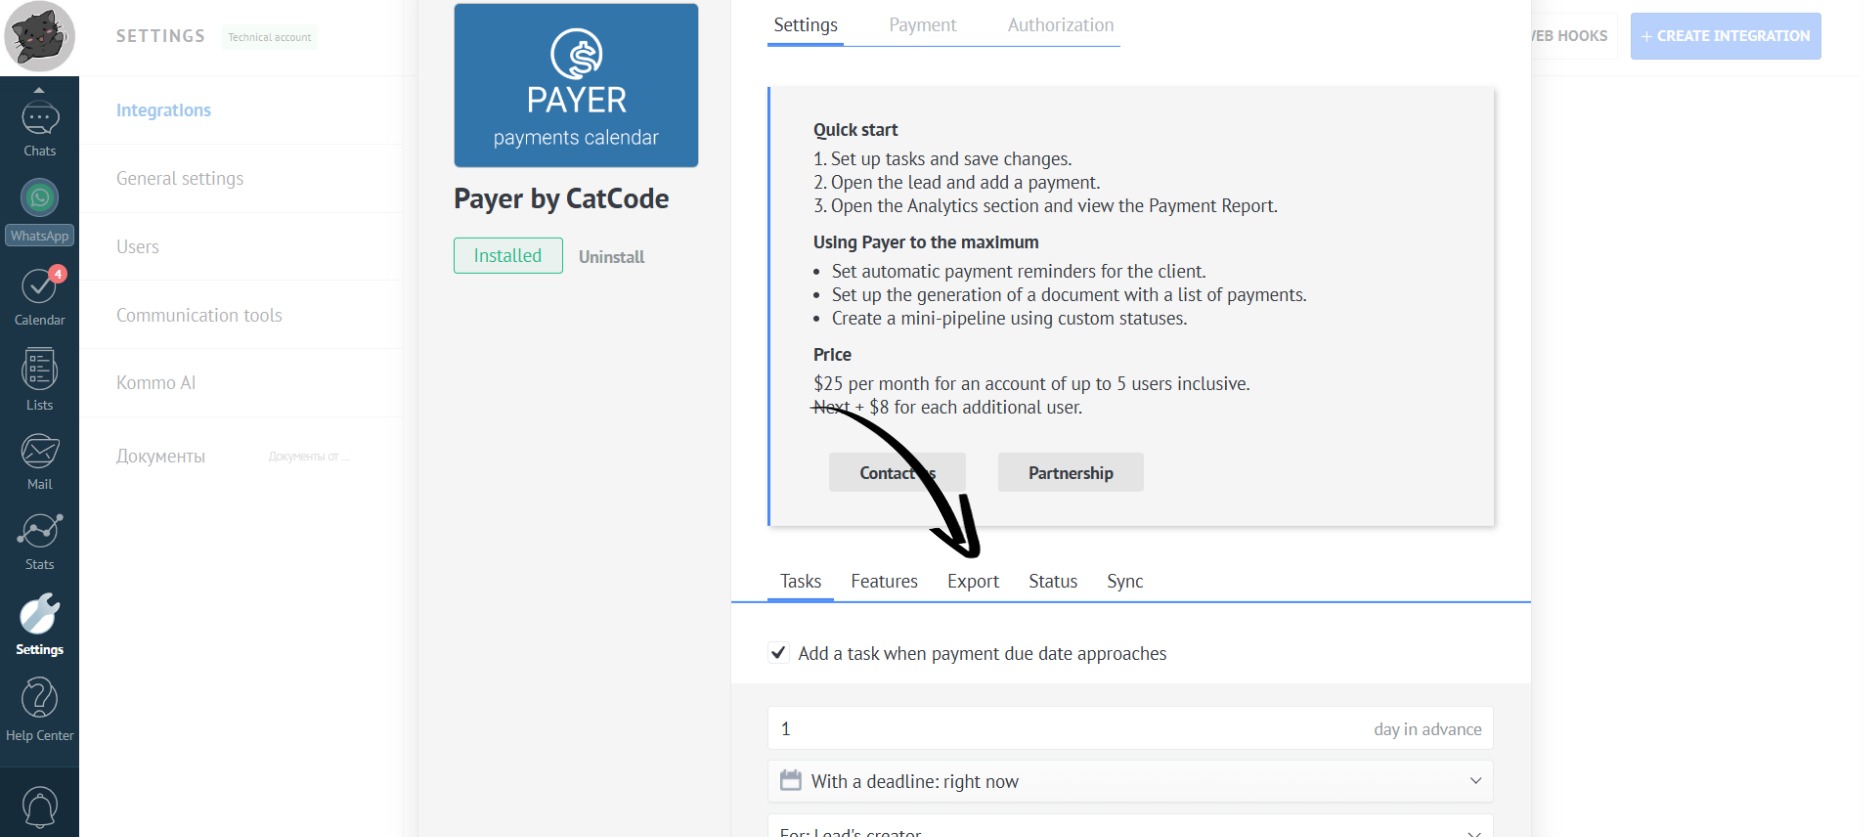Expand the 'With a deadline: right now' dropdown

point(1130,781)
